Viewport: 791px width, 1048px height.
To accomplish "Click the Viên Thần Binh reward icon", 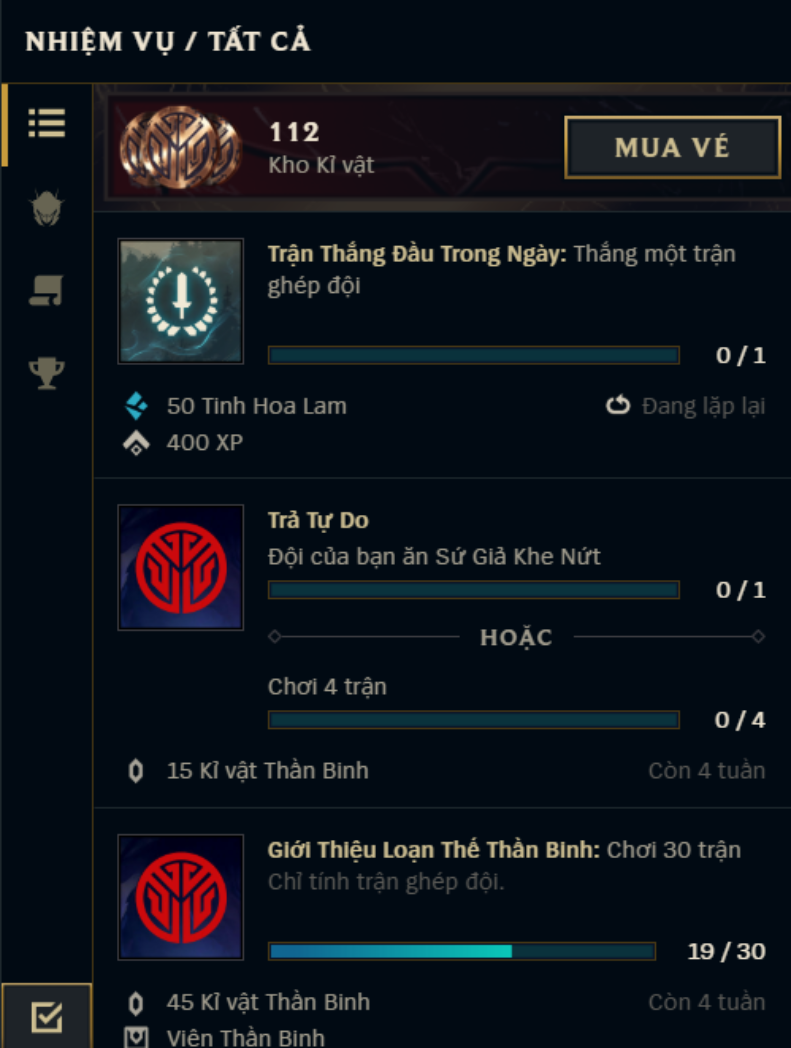I will tap(136, 1037).
